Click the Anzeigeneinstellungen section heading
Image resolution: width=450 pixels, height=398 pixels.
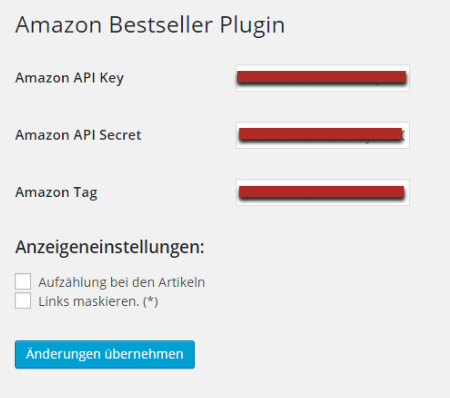pos(110,248)
